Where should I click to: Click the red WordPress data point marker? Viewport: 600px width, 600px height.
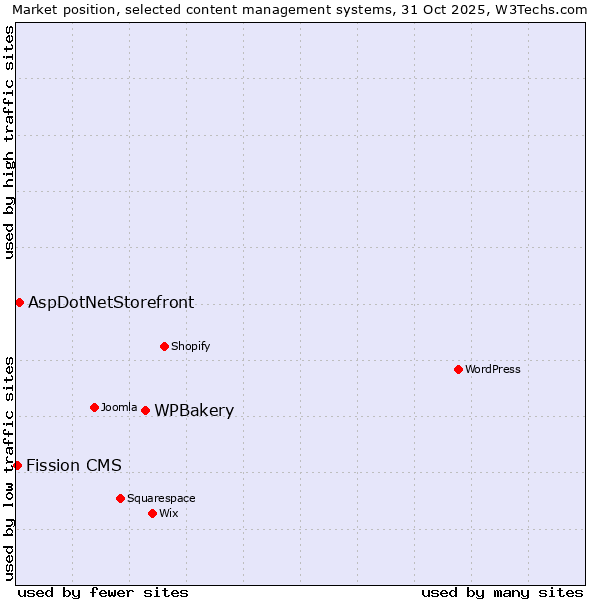tap(458, 369)
